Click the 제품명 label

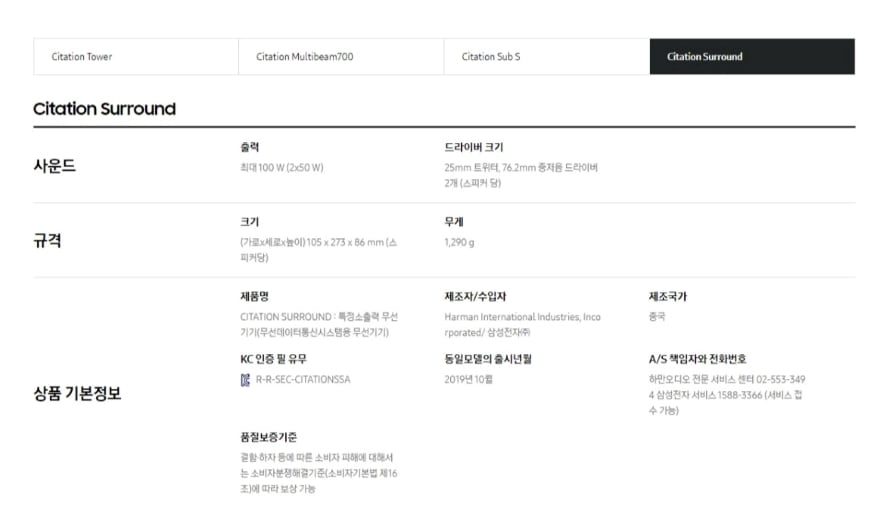254,297
